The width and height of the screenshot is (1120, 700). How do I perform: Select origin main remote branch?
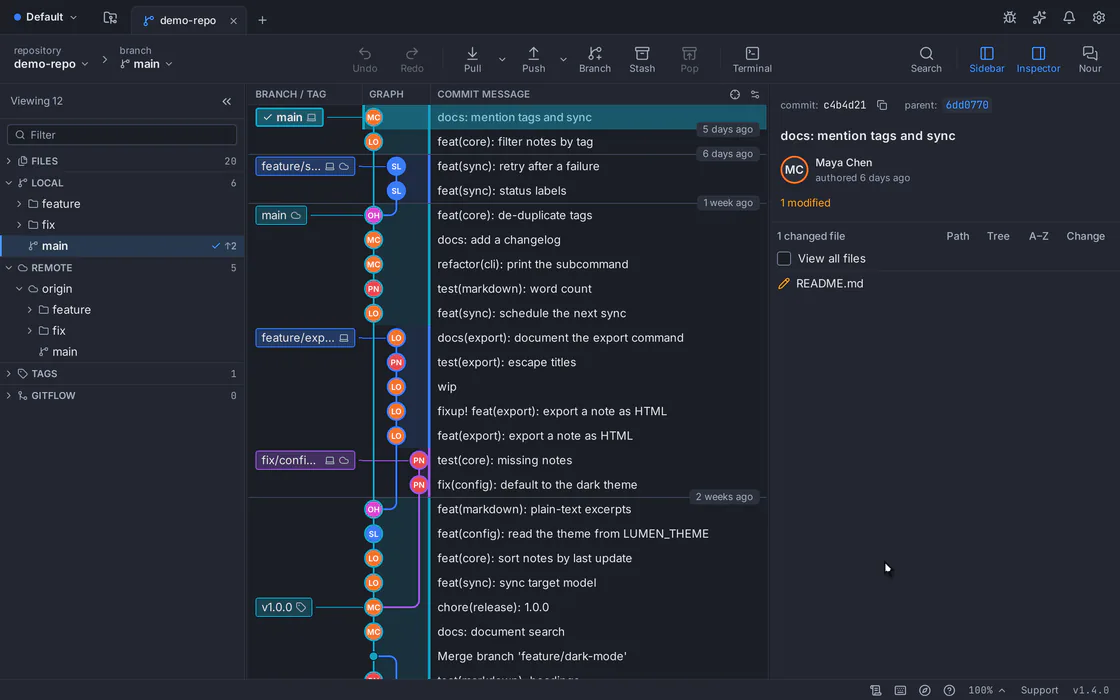122,351
